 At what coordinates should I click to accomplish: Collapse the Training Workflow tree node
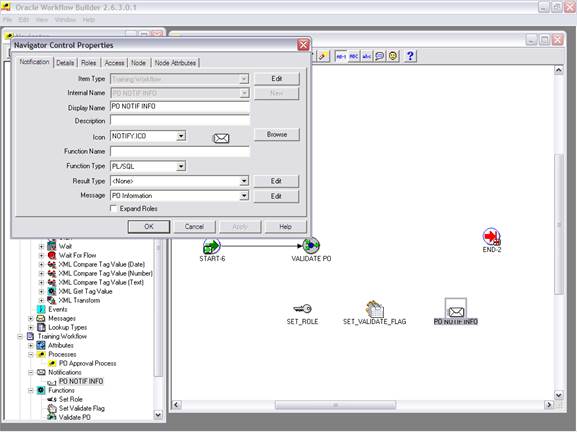(20, 336)
